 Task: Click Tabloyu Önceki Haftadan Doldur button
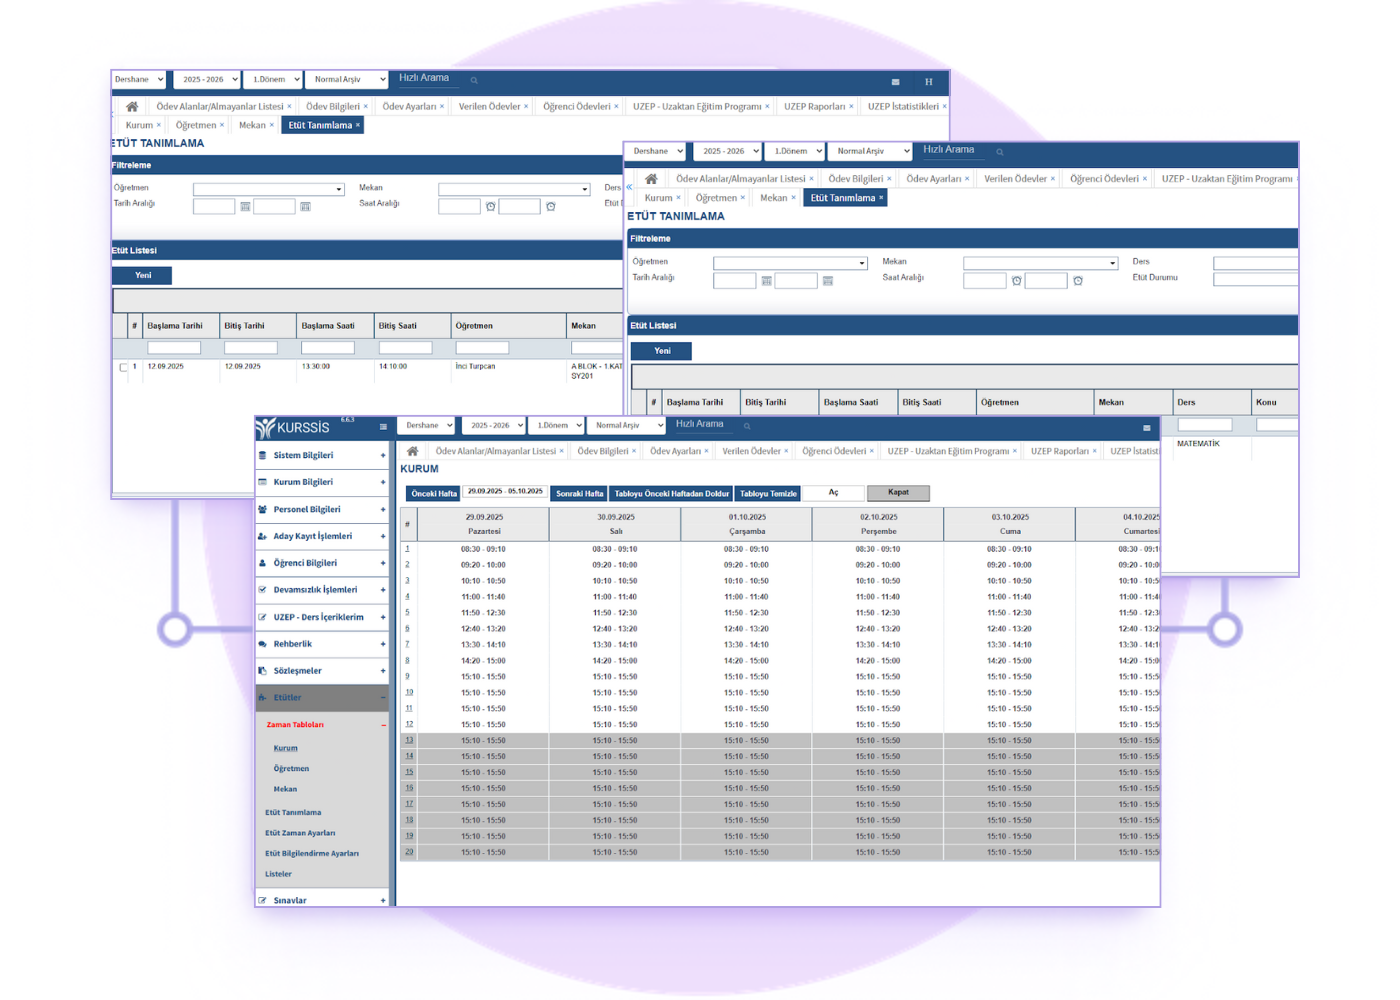tap(671, 494)
